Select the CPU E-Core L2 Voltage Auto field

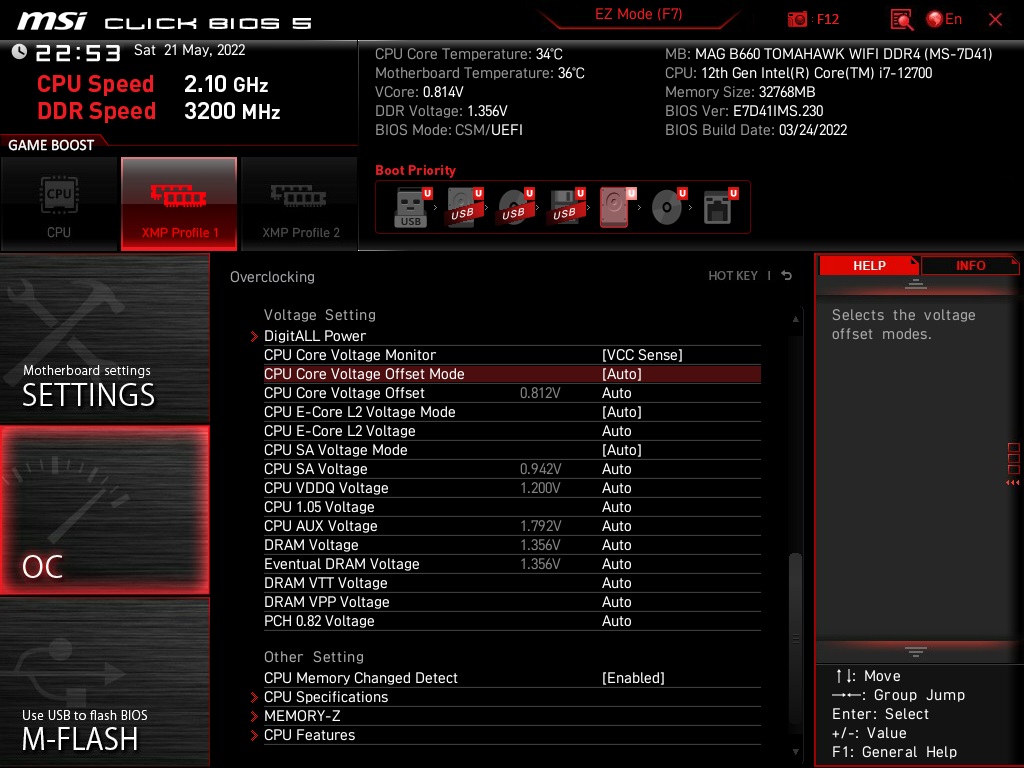tap(616, 431)
